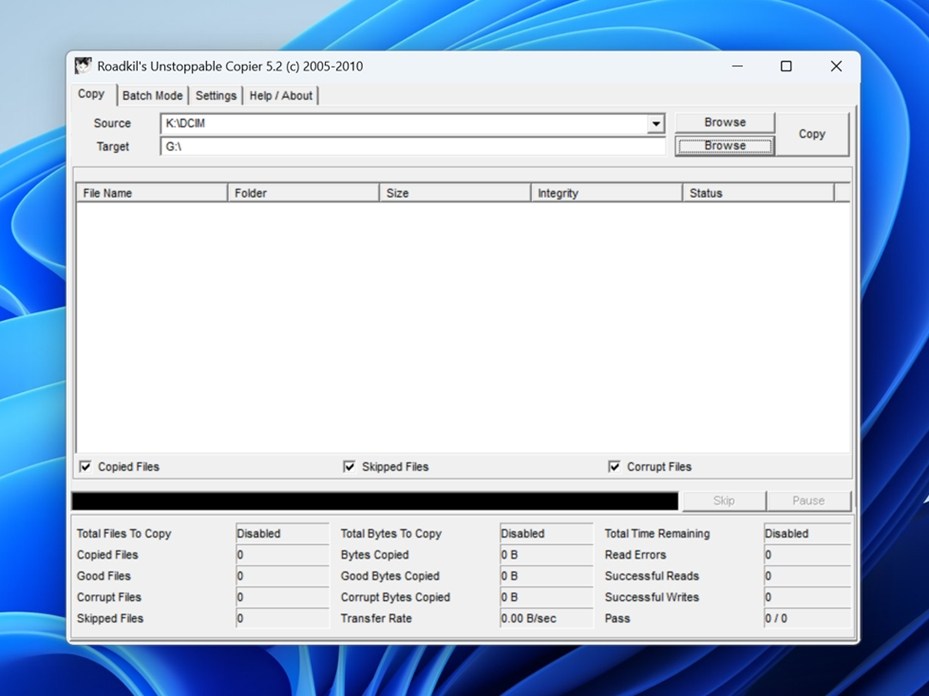Click the Corrupt Bytes Copied label

(x=395, y=597)
